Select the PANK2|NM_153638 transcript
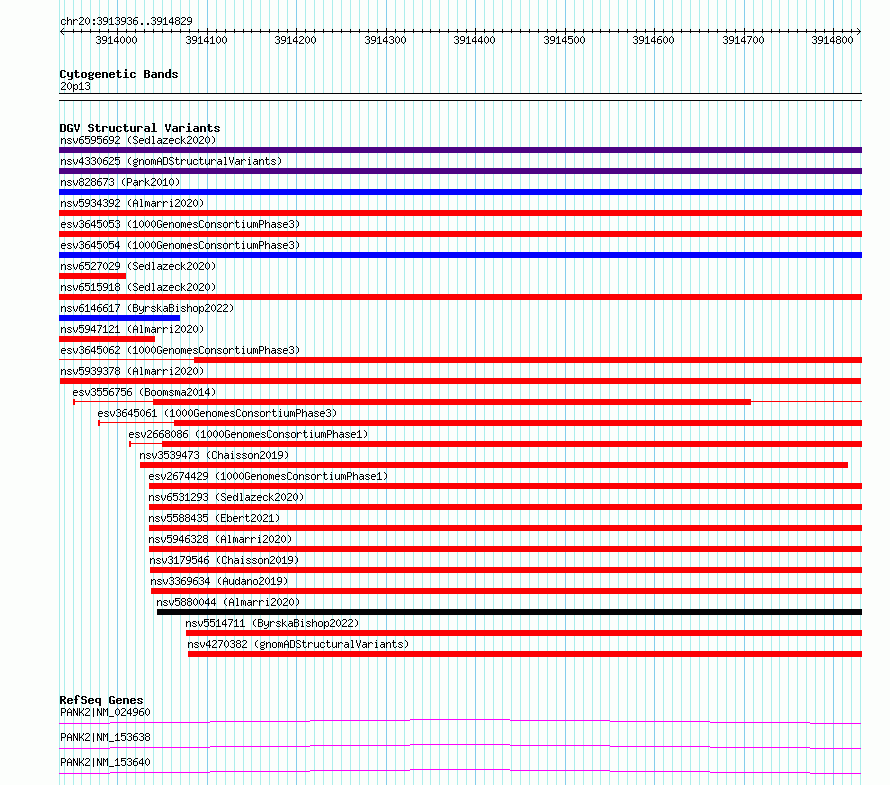The width and height of the screenshot is (890, 785). 105,737
